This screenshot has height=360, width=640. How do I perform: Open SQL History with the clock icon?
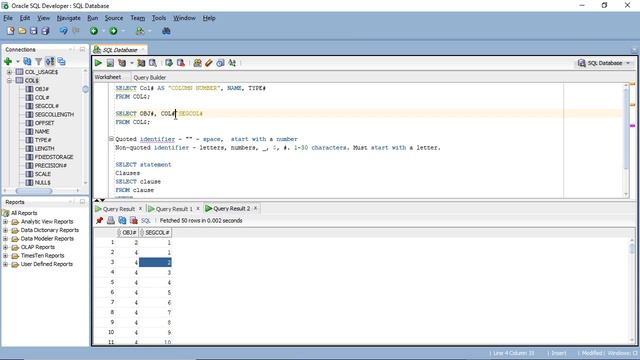pos(220,63)
